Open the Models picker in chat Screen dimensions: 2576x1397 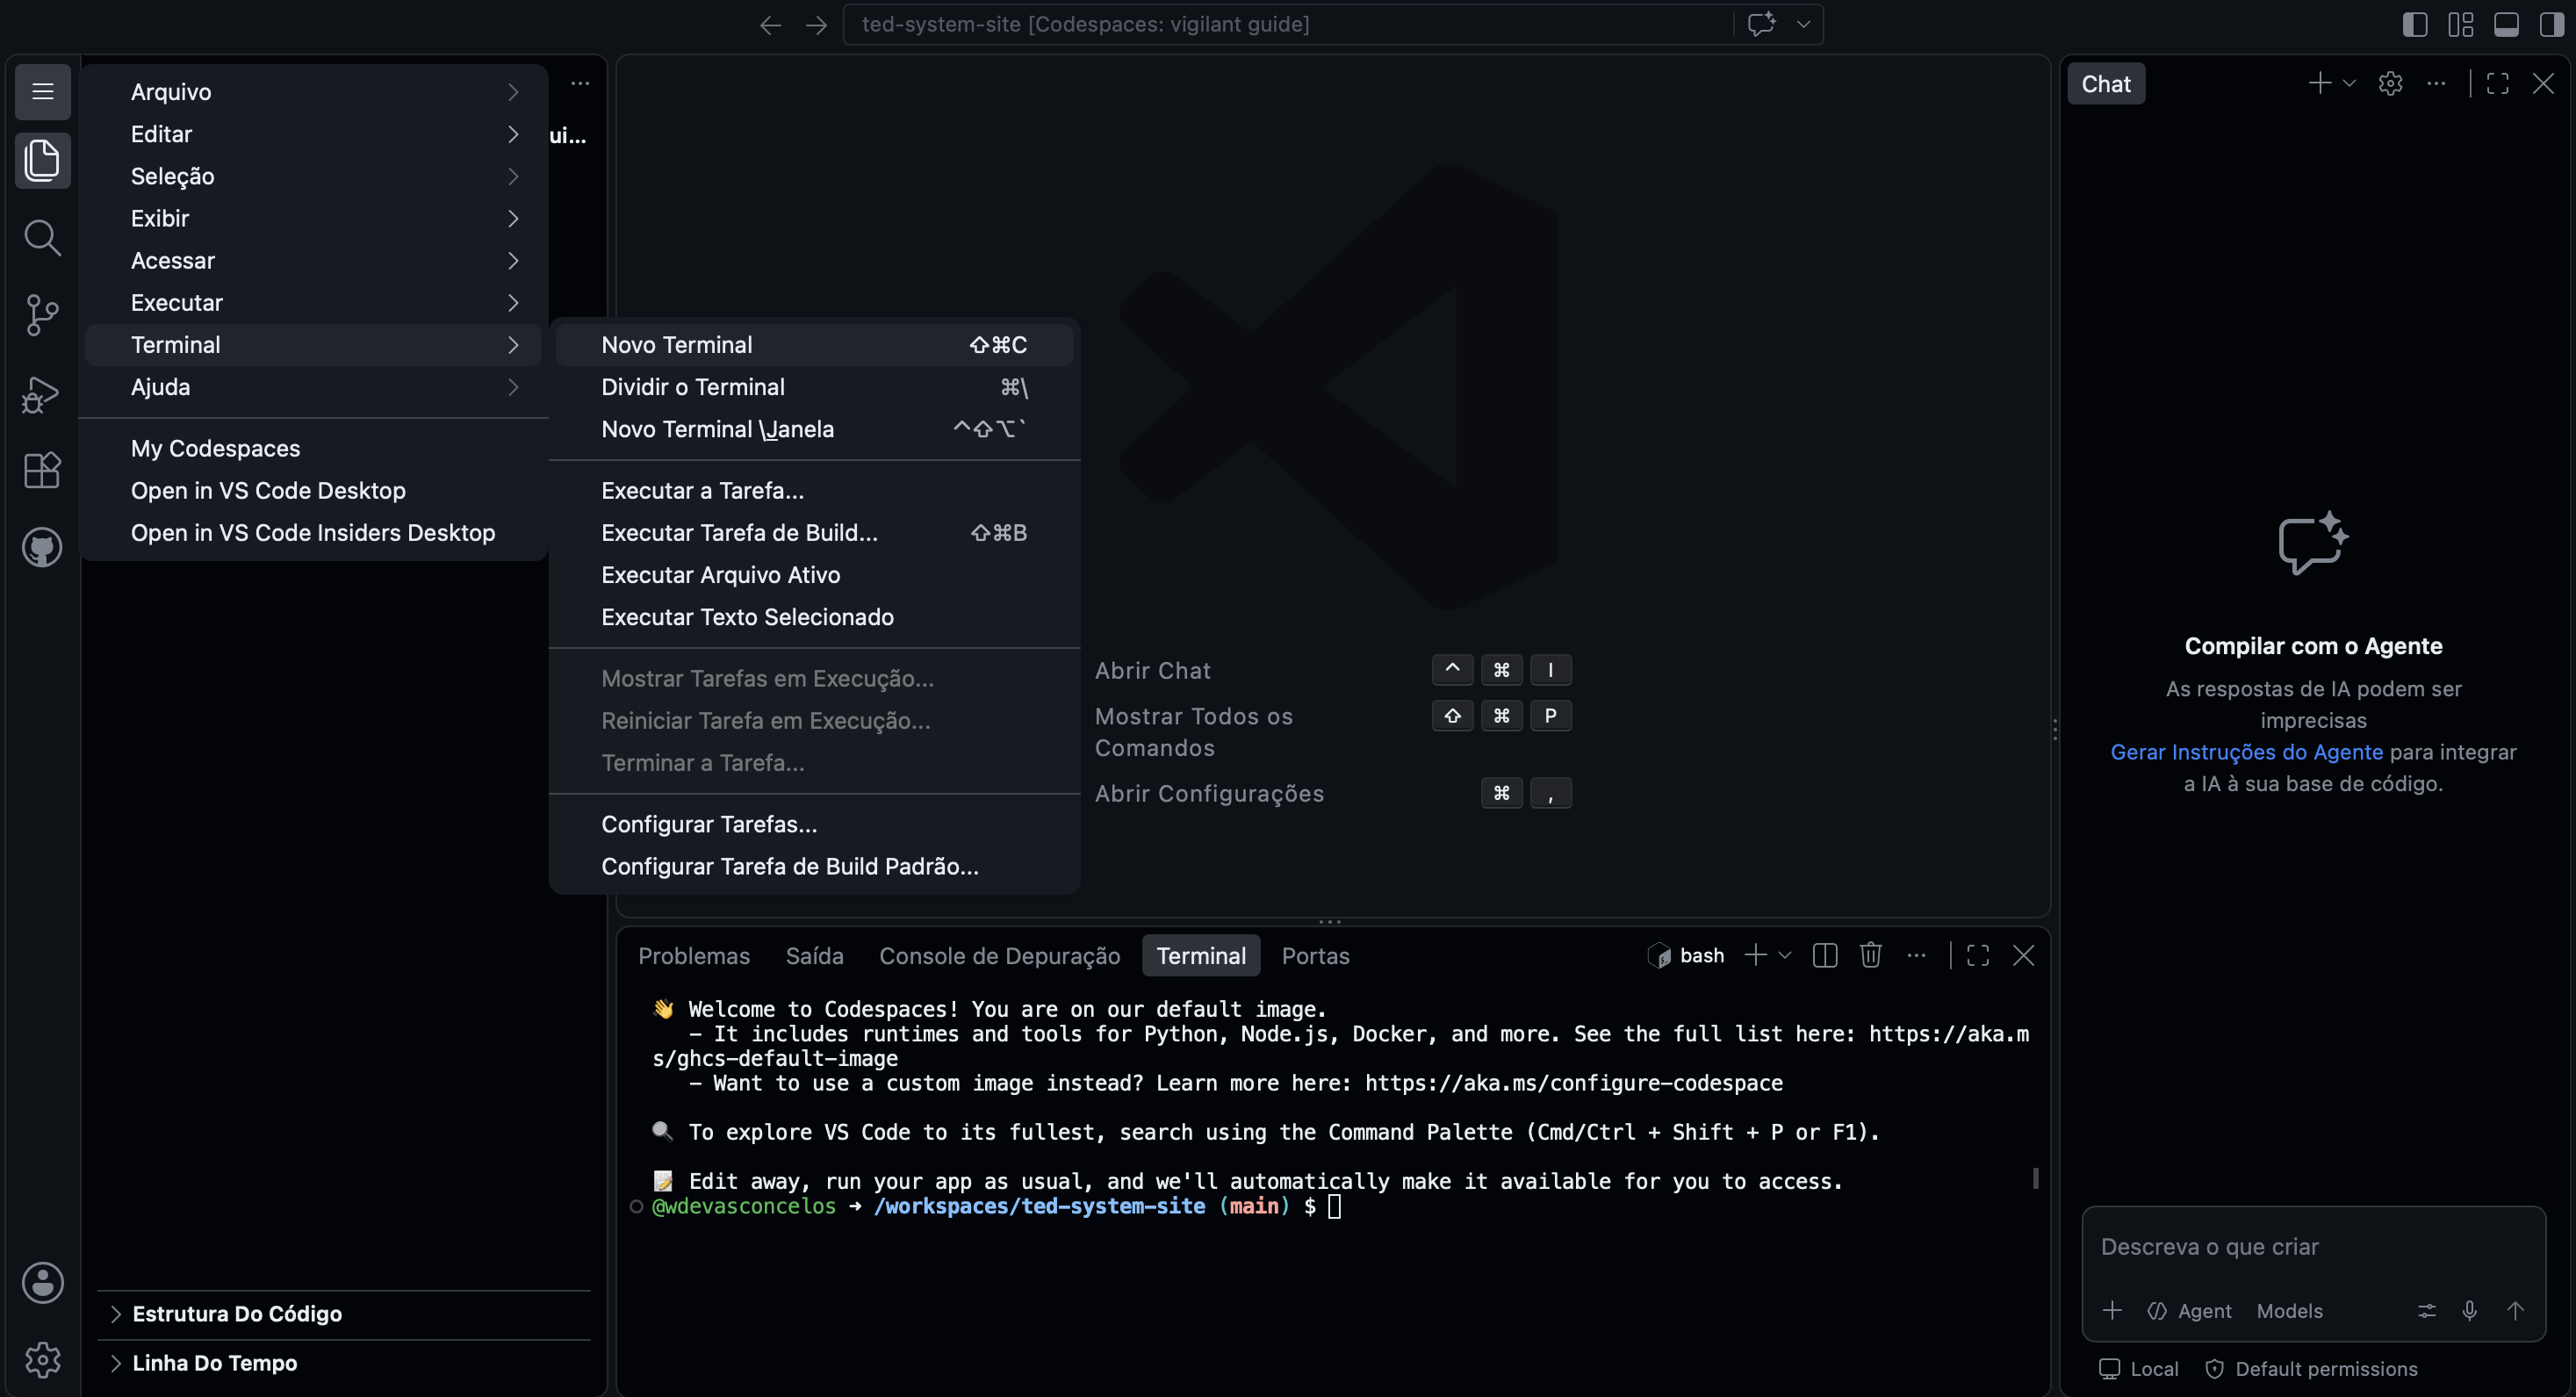pyautogui.click(x=2290, y=1311)
